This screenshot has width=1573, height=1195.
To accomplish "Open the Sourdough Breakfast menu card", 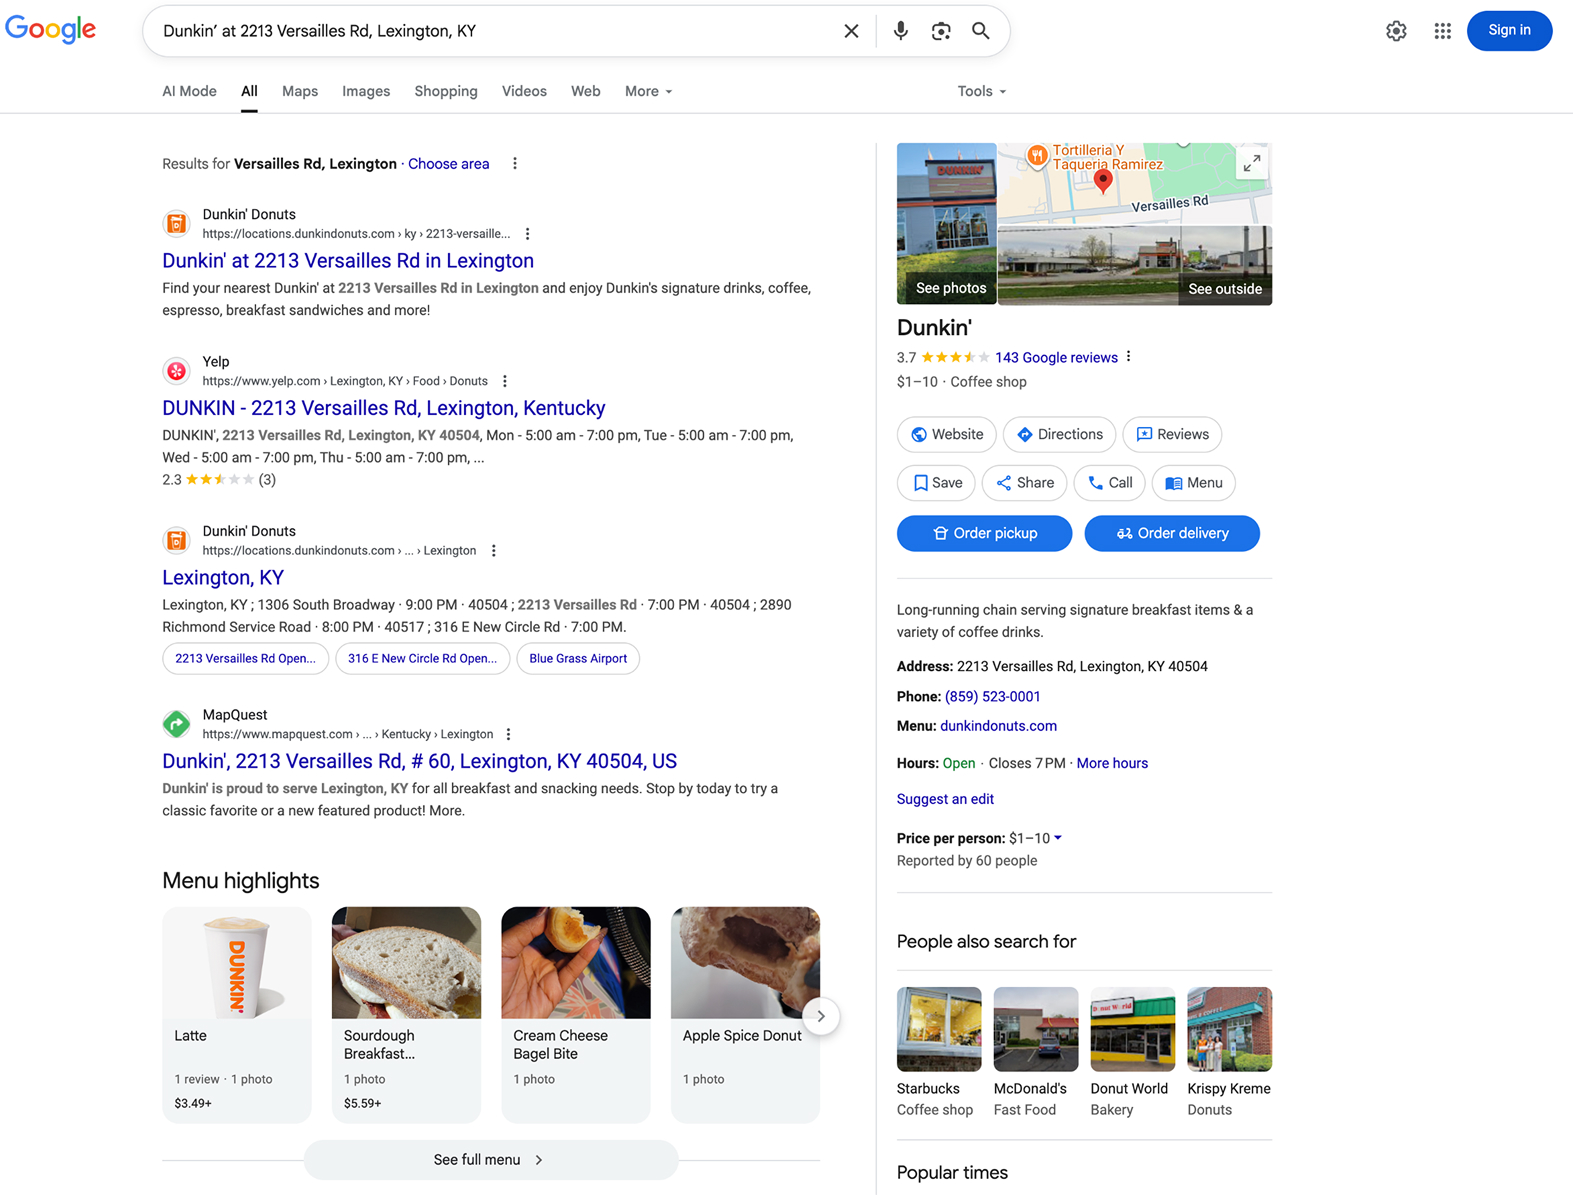I will click(406, 1015).
